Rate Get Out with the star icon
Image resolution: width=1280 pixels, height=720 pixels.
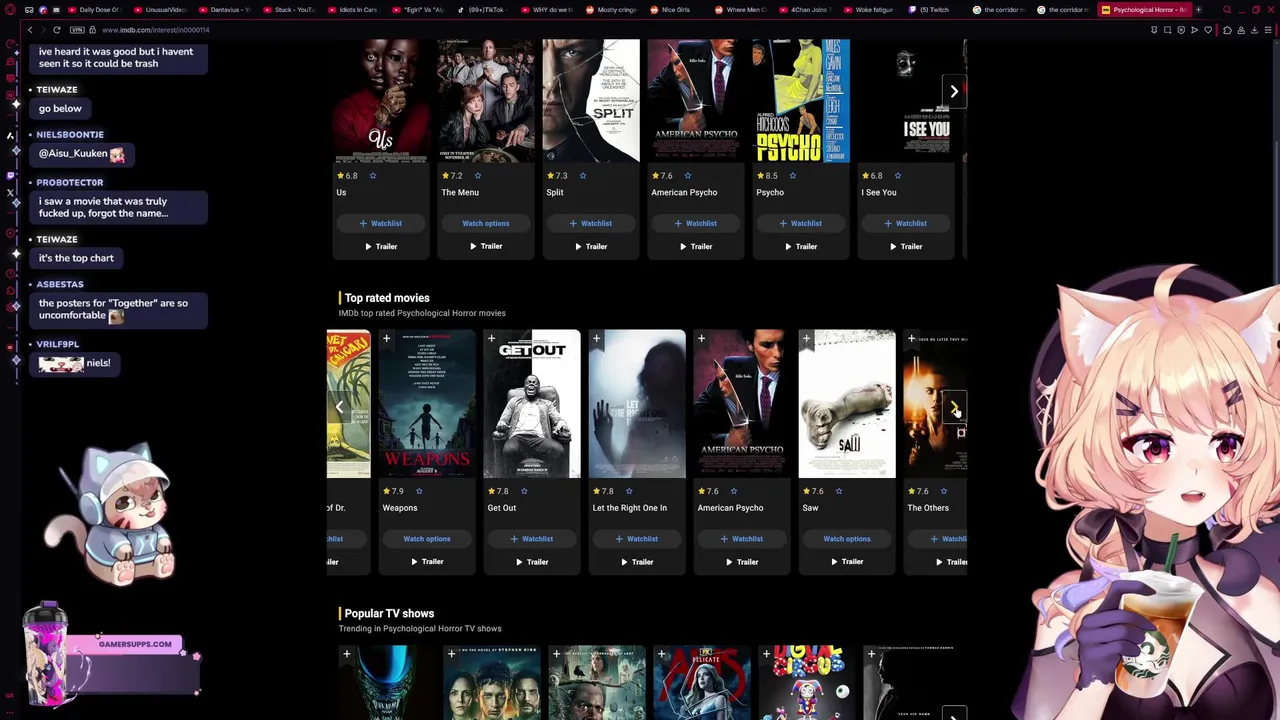coord(524,491)
